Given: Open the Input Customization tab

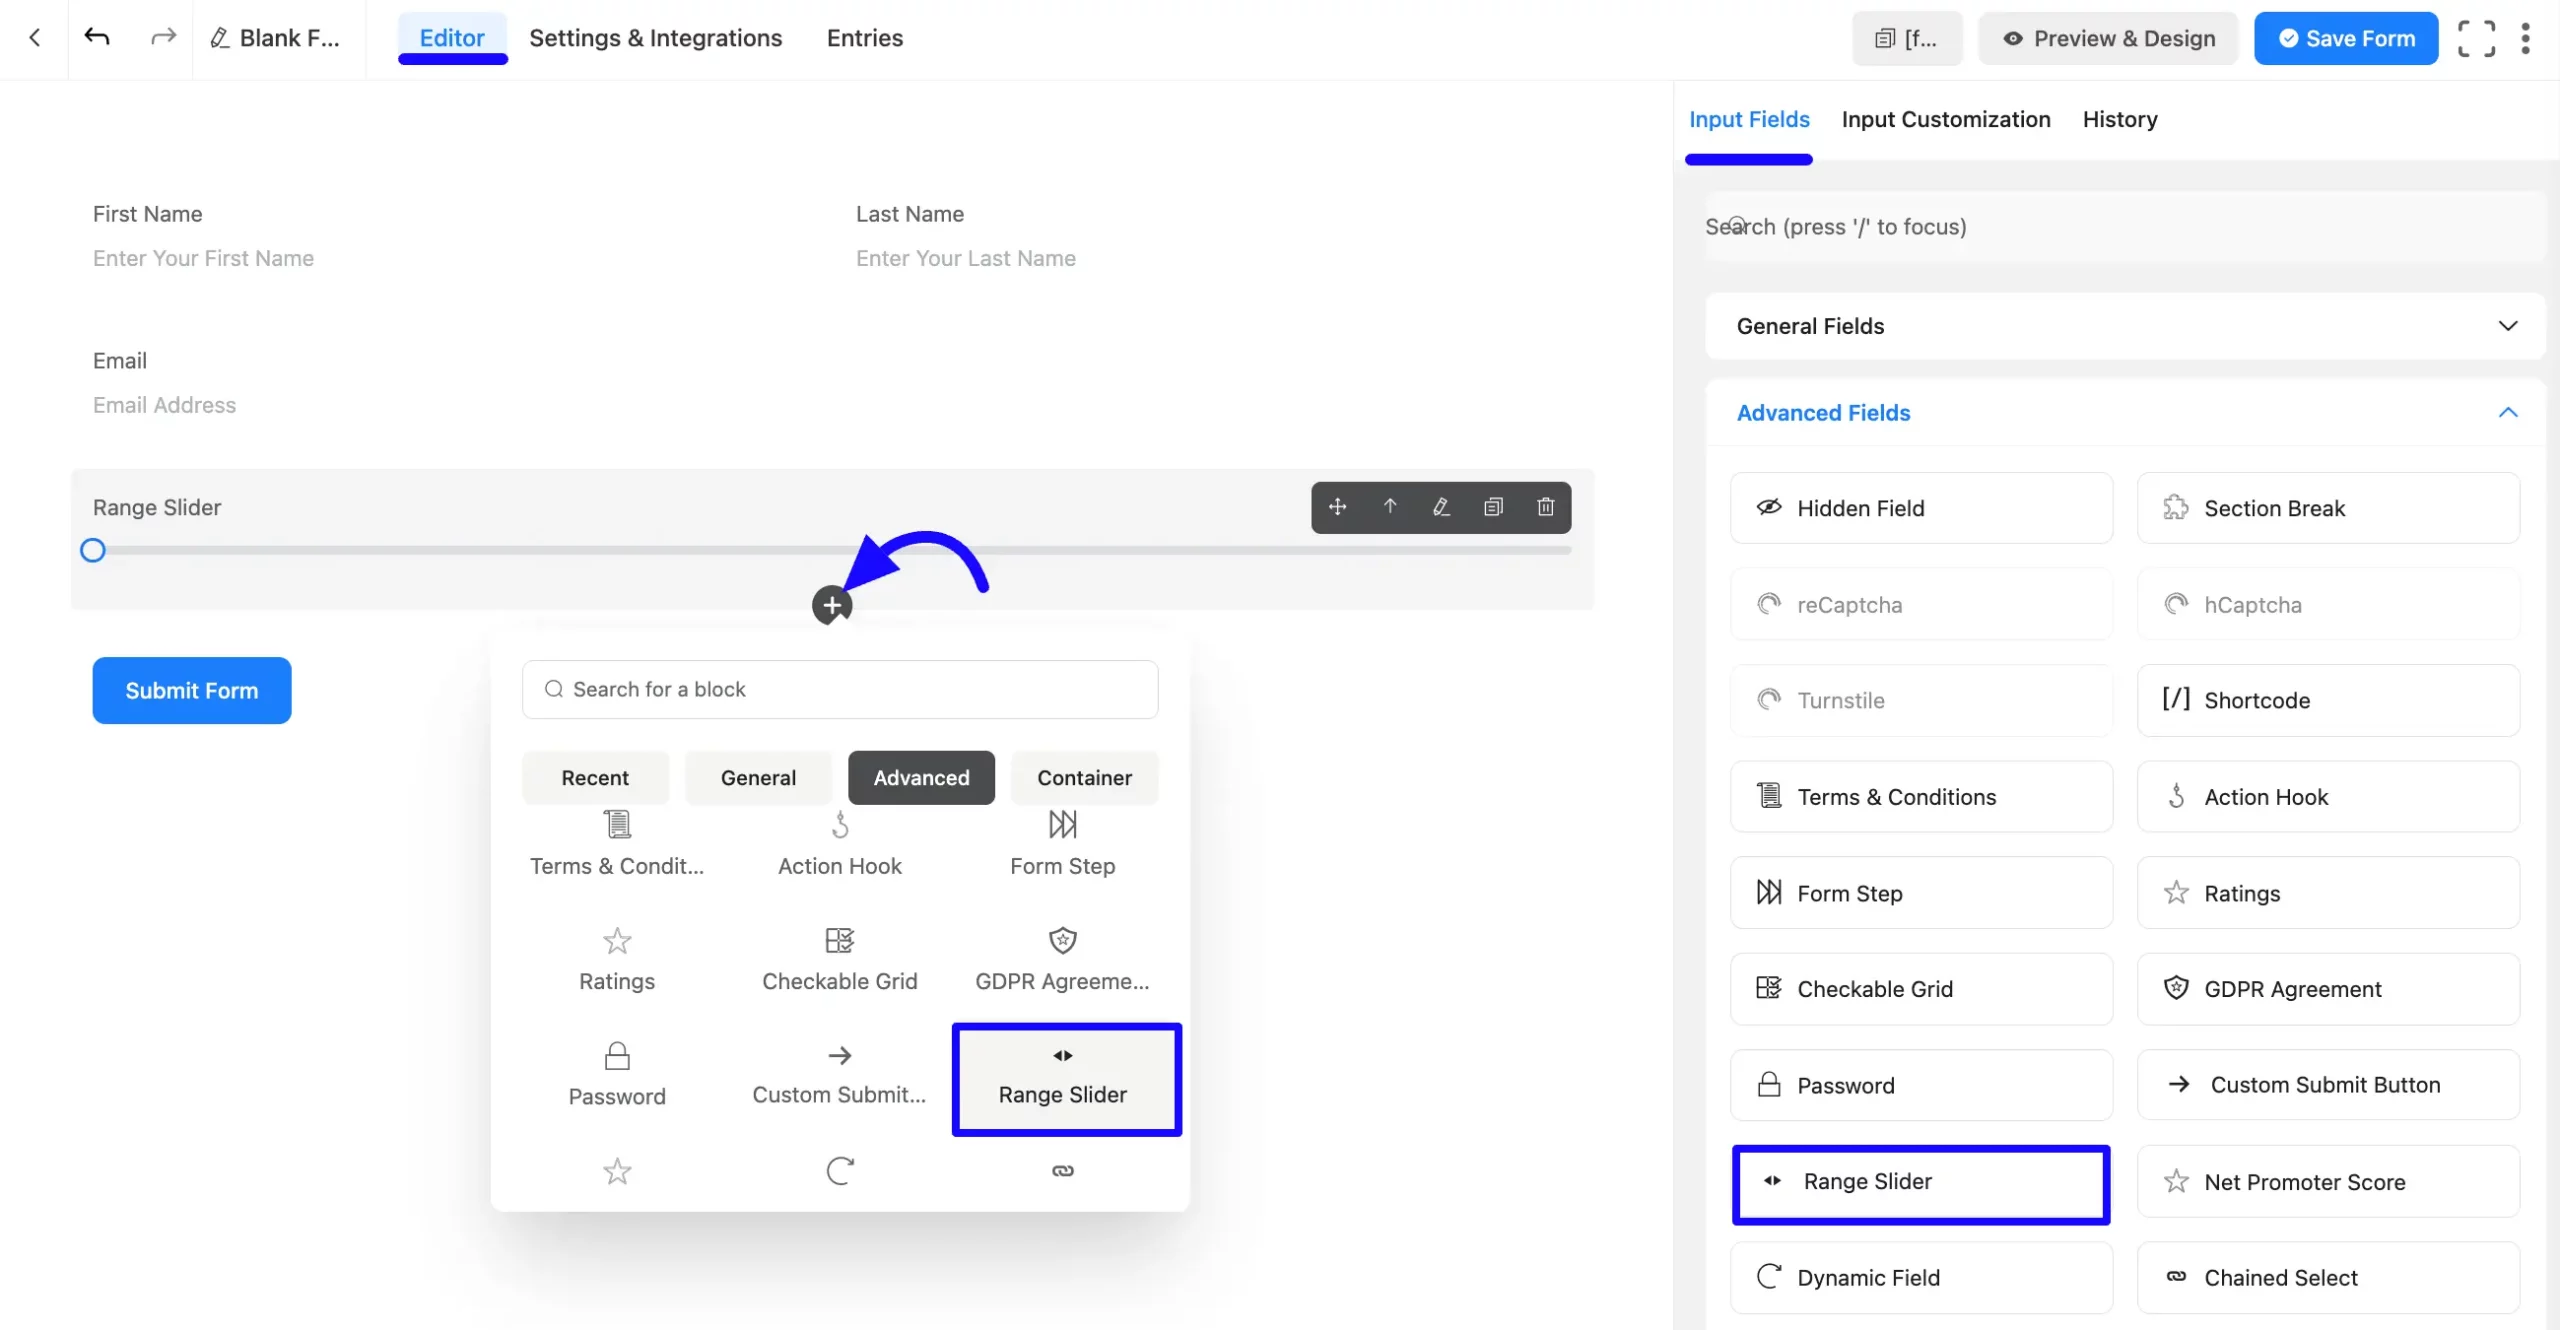Looking at the screenshot, I should (1945, 119).
